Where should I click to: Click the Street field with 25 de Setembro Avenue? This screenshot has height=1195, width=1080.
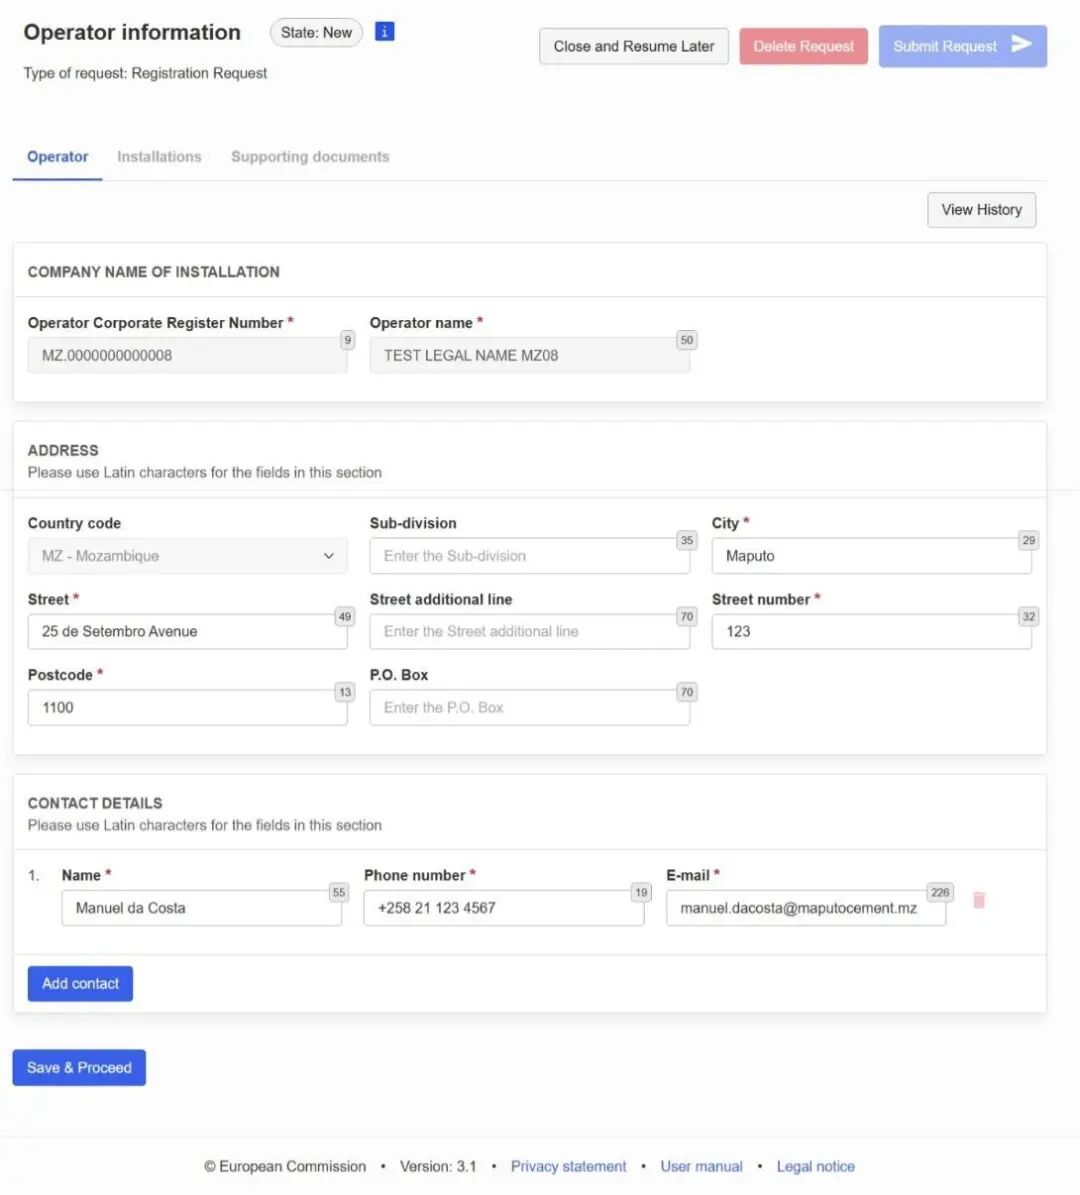(187, 632)
